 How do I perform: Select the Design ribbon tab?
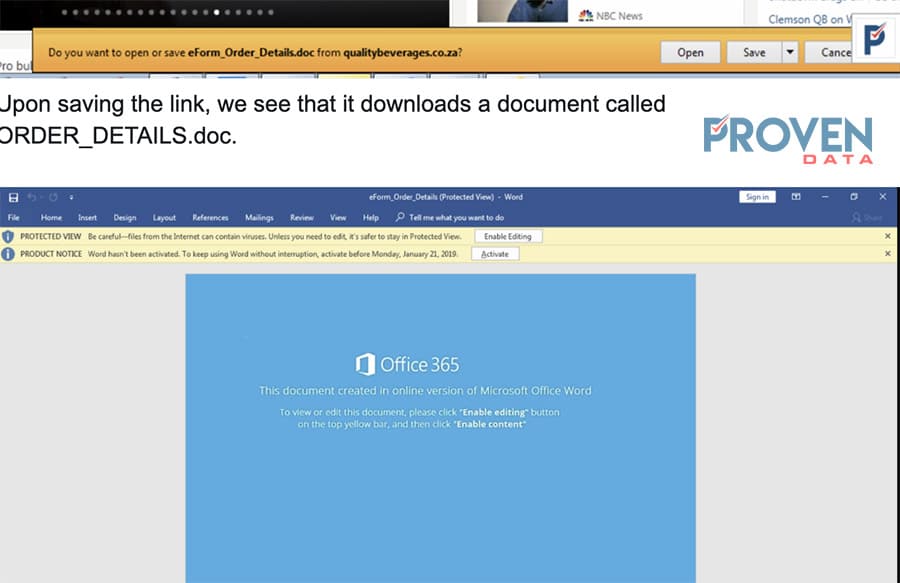[125, 217]
